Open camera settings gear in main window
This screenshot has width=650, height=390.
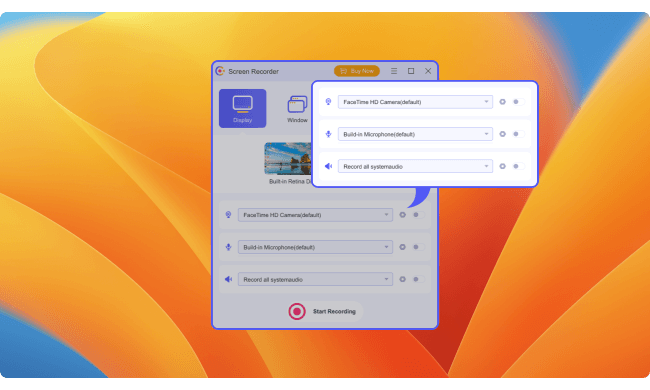[x=402, y=215]
